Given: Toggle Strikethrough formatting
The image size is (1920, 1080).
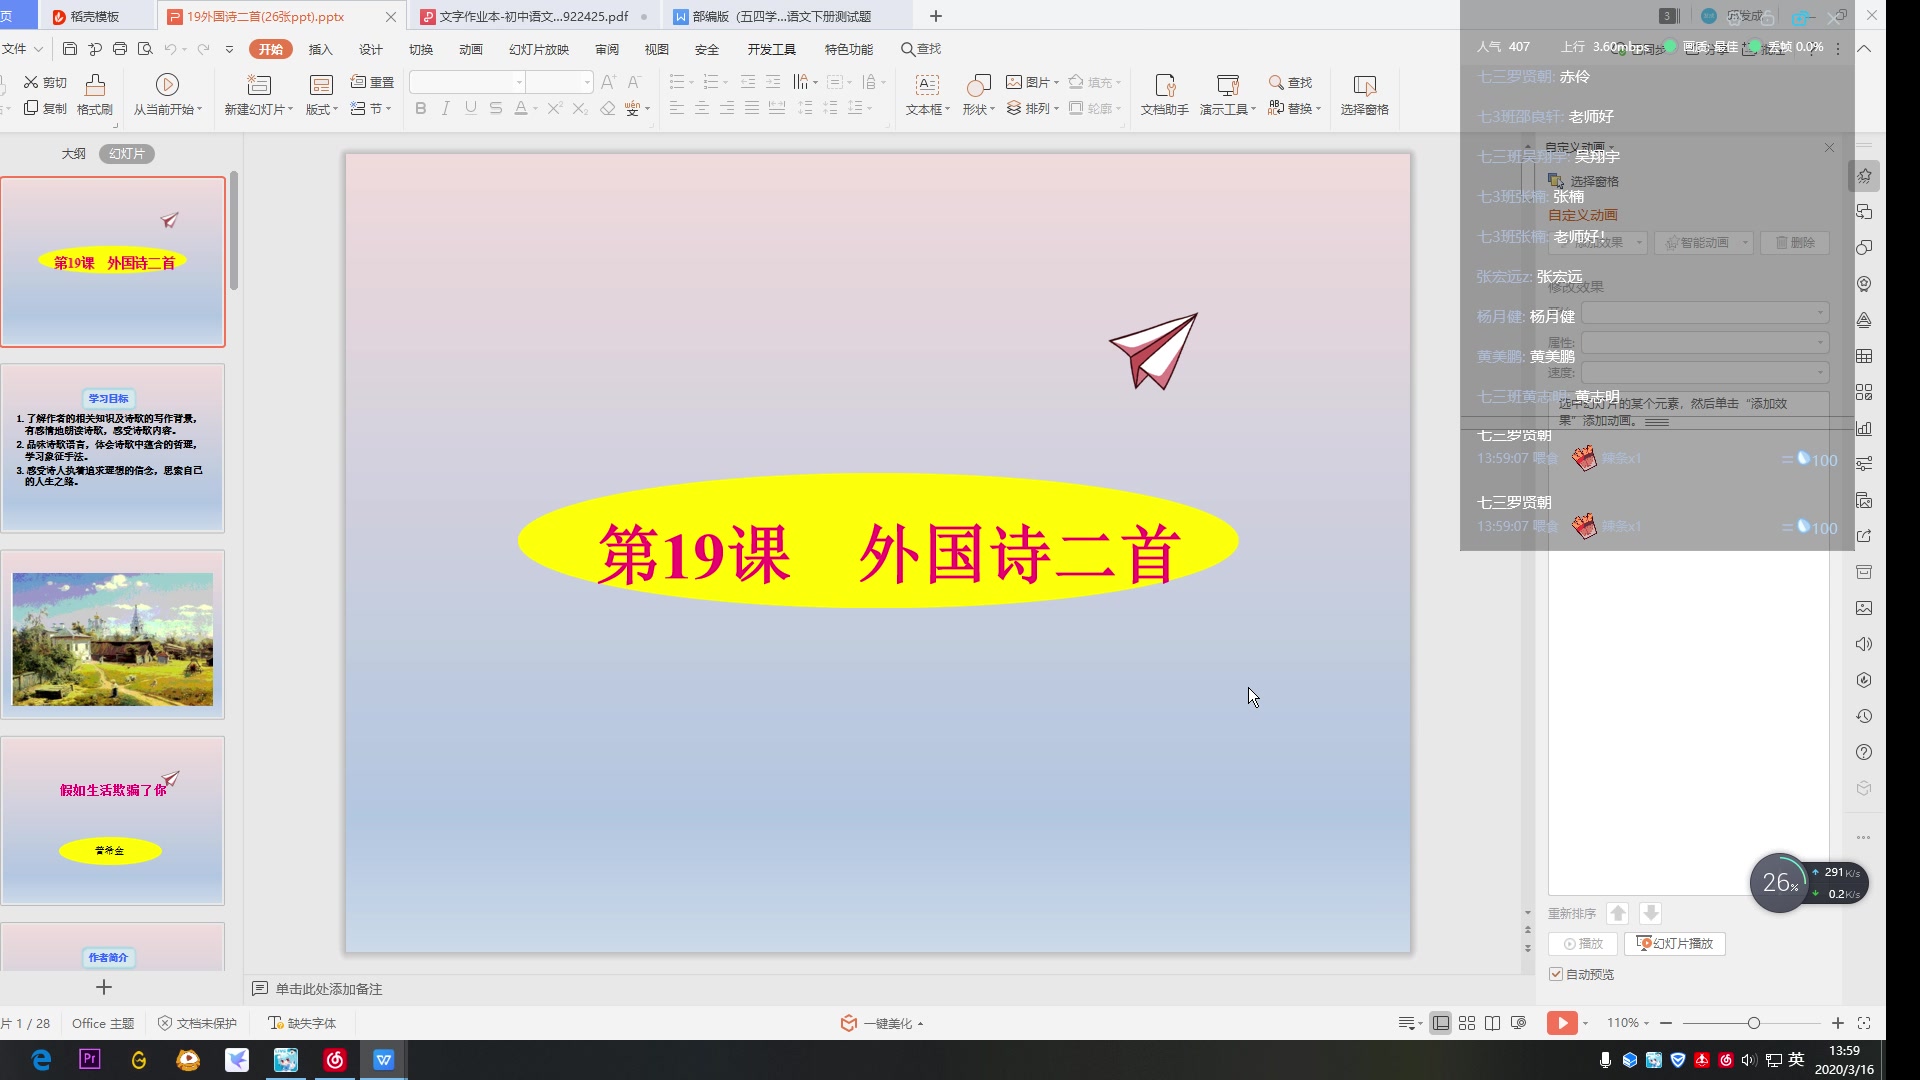Looking at the screenshot, I should point(496,108).
